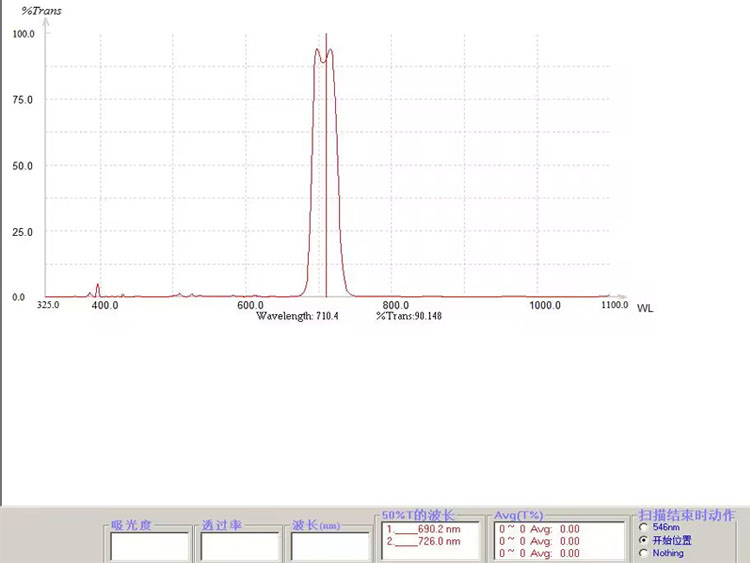Screen dimensions: 750x563
Task: Click the second Avg(T%) range row
Action: tap(539, 541)
